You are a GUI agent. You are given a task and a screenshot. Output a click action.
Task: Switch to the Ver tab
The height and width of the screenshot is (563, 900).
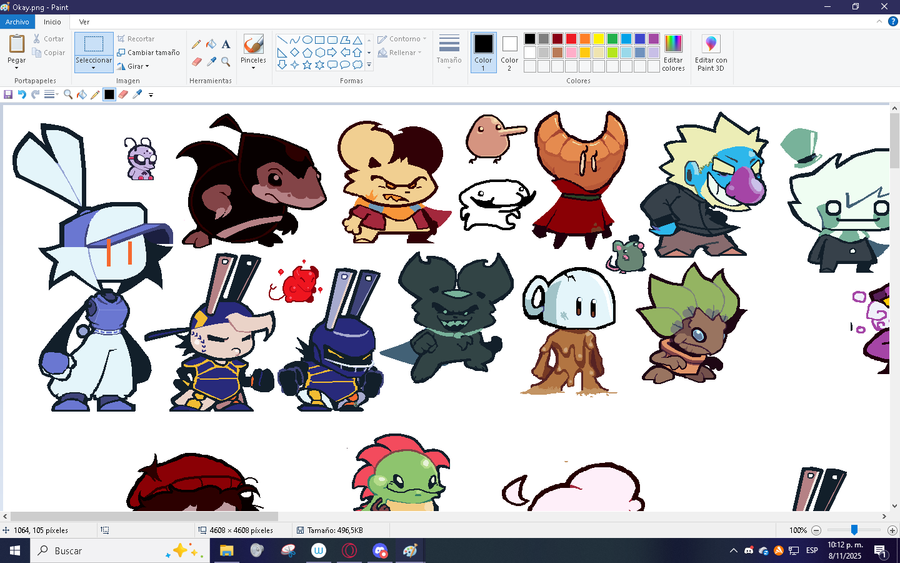(x=84, y=22)
